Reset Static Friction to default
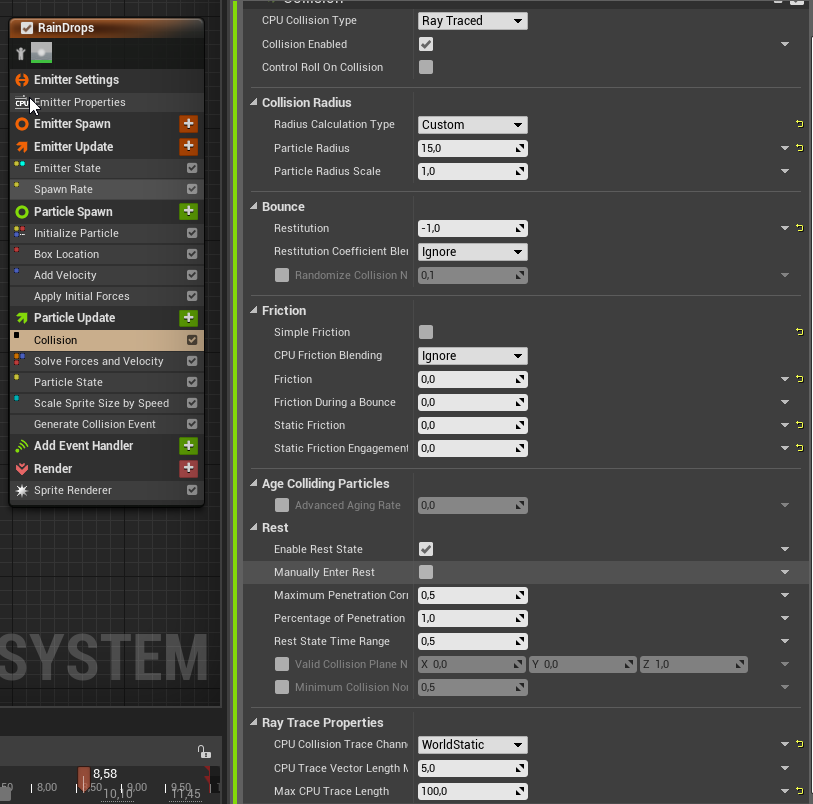813x804 pixels. 800,425
